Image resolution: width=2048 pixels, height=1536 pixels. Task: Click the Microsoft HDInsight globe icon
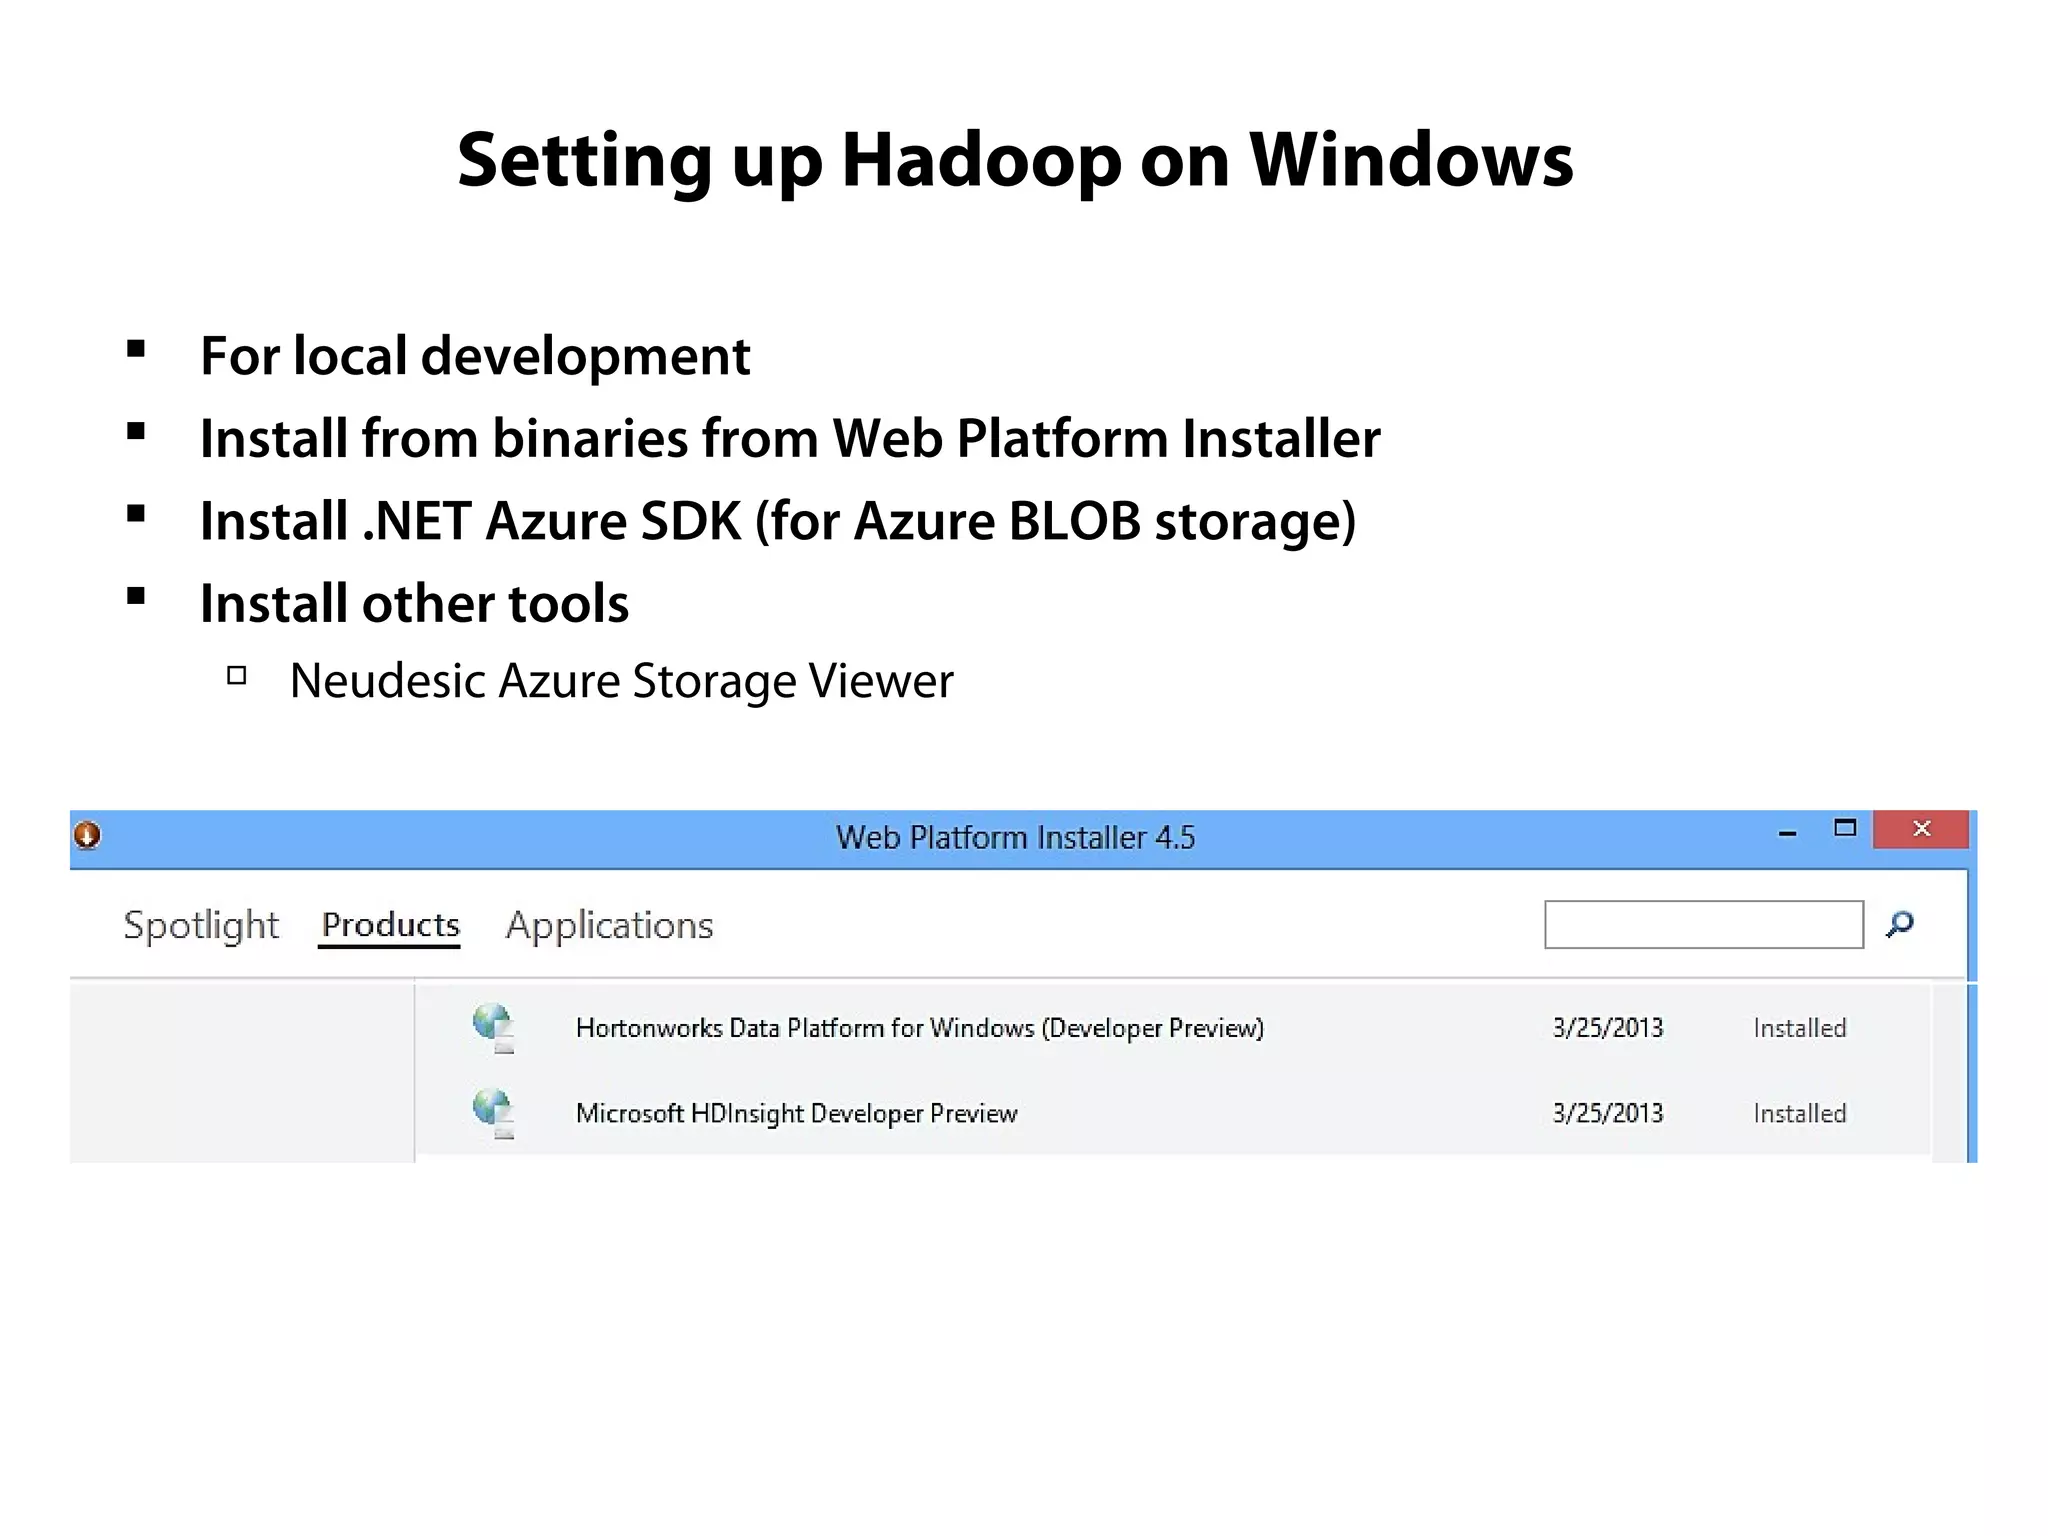[494, 1113]
